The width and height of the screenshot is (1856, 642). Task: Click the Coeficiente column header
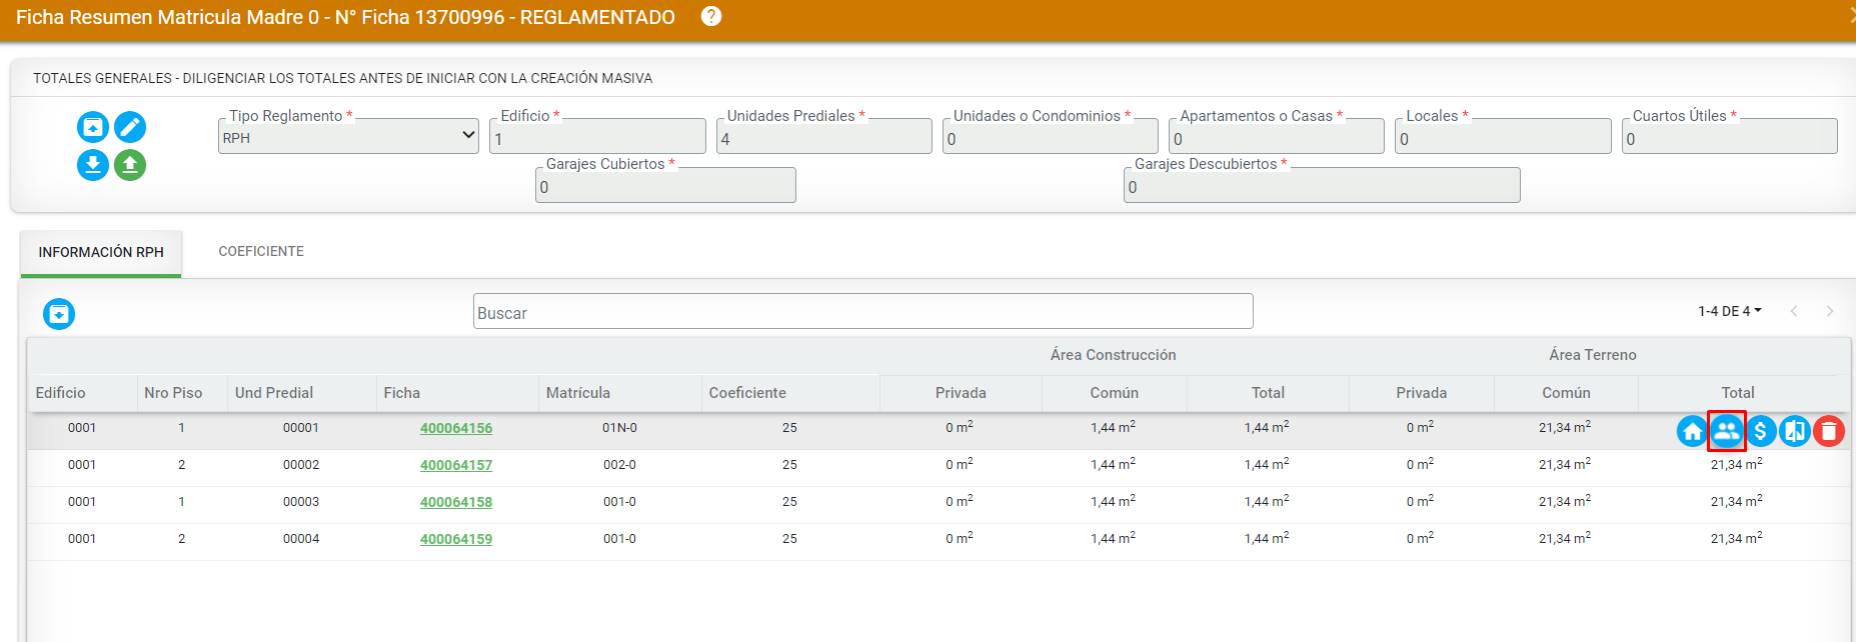click(x=748, y=393)
